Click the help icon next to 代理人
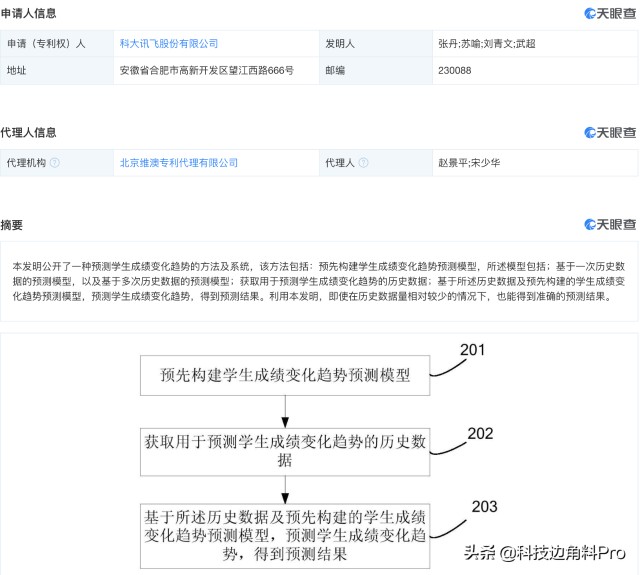640x575 pixels. [x=363, y=163]
